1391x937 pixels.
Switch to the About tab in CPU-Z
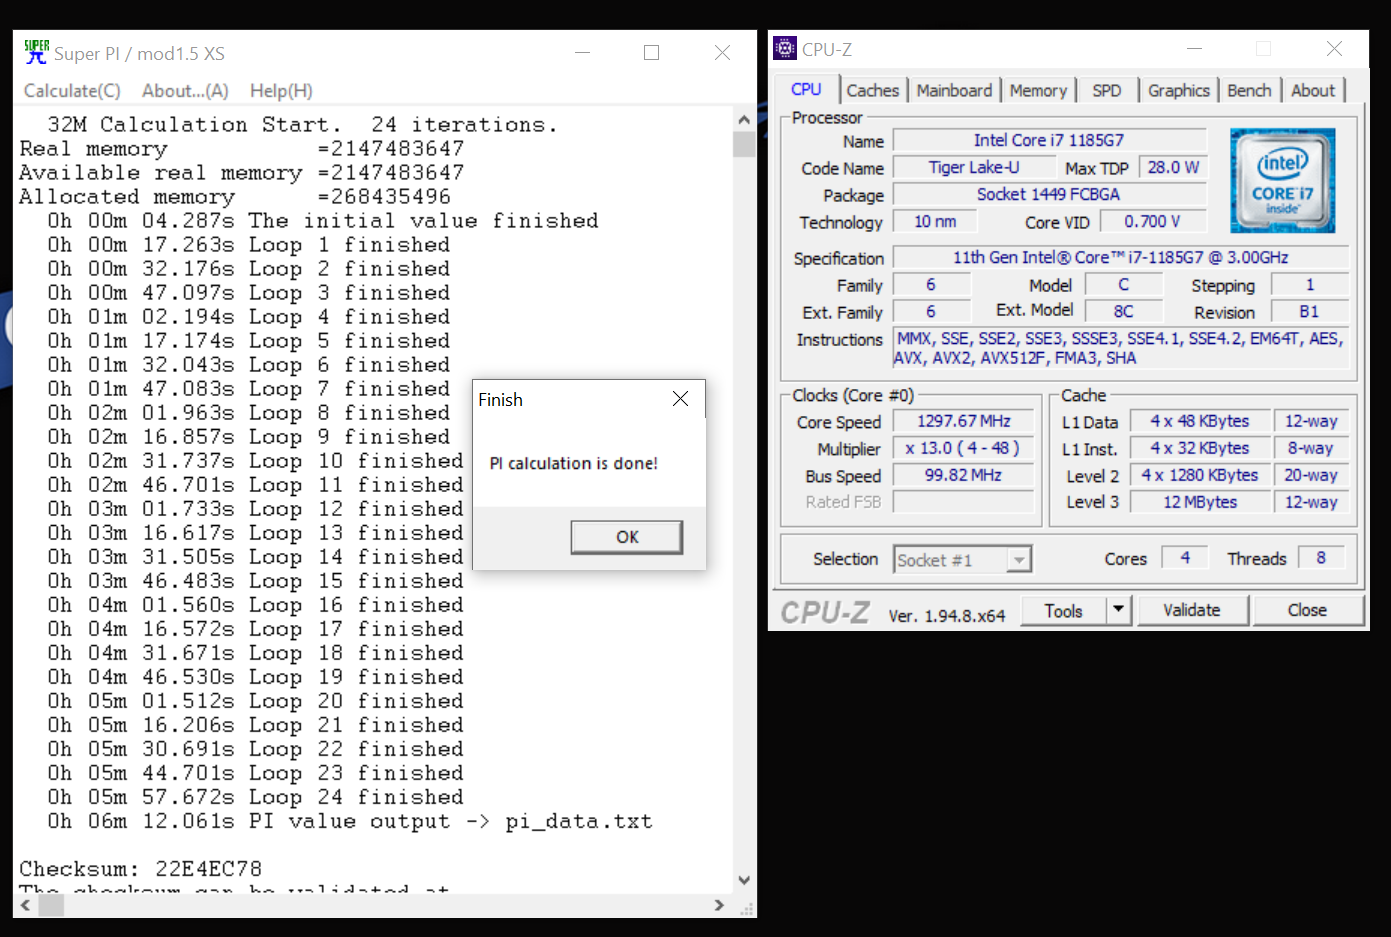click(1313, 90)
